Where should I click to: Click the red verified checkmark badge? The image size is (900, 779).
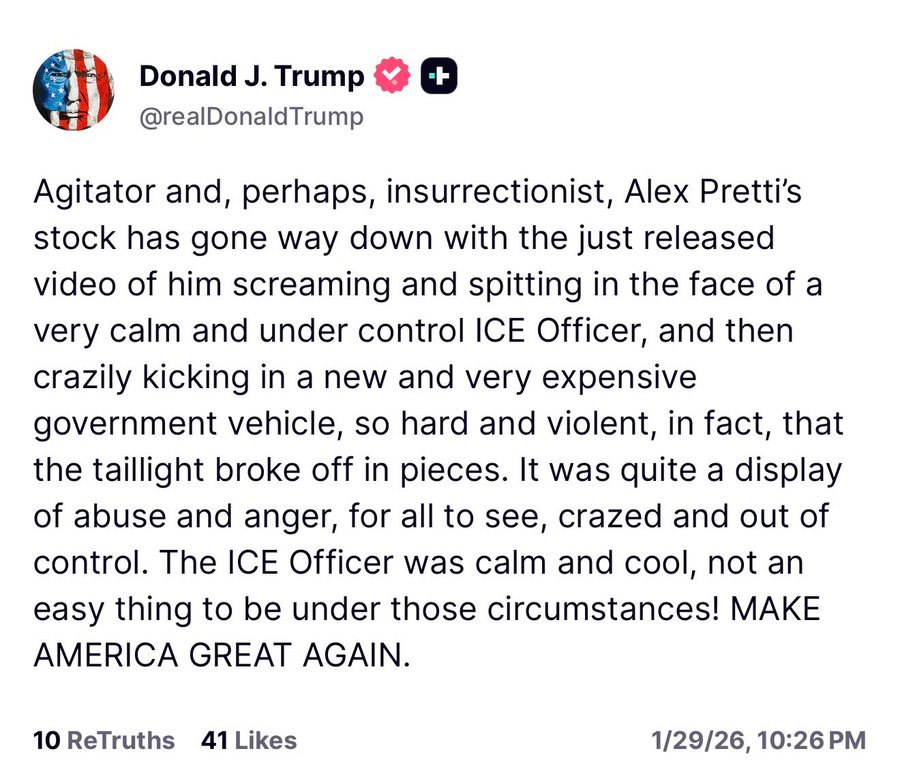click(392, 75)
